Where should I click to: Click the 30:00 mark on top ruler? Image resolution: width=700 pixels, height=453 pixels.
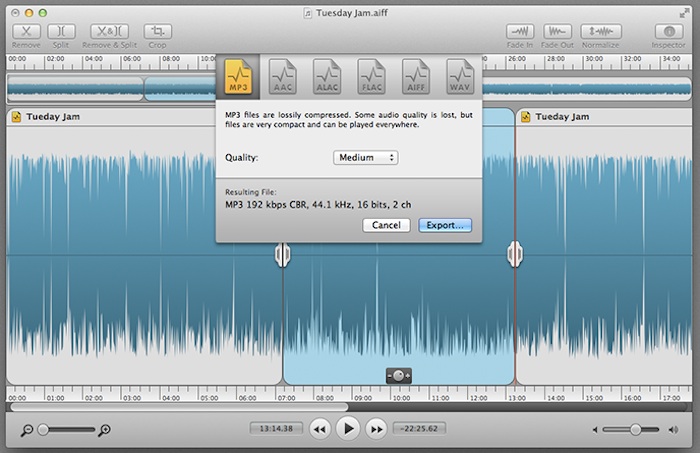point(594,59)
